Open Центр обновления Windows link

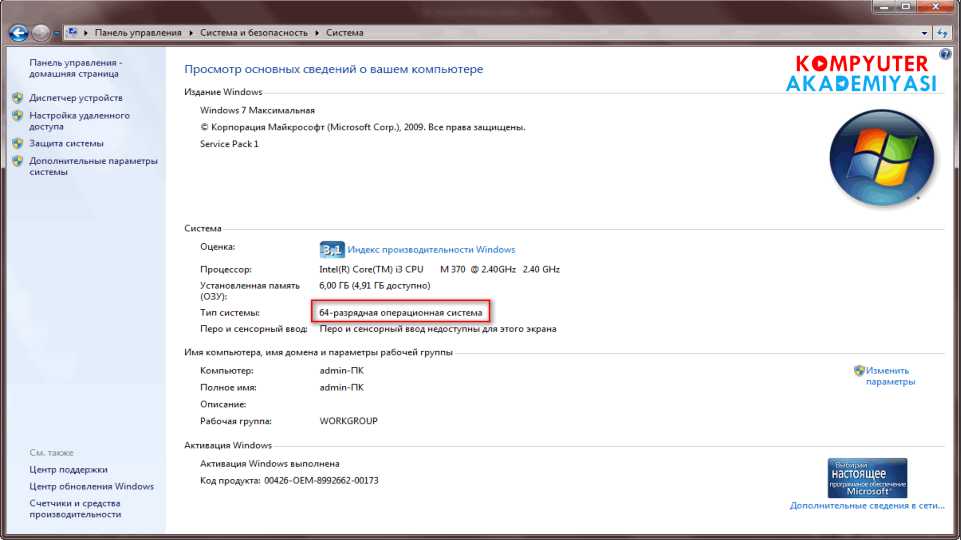tap(91, 486)
